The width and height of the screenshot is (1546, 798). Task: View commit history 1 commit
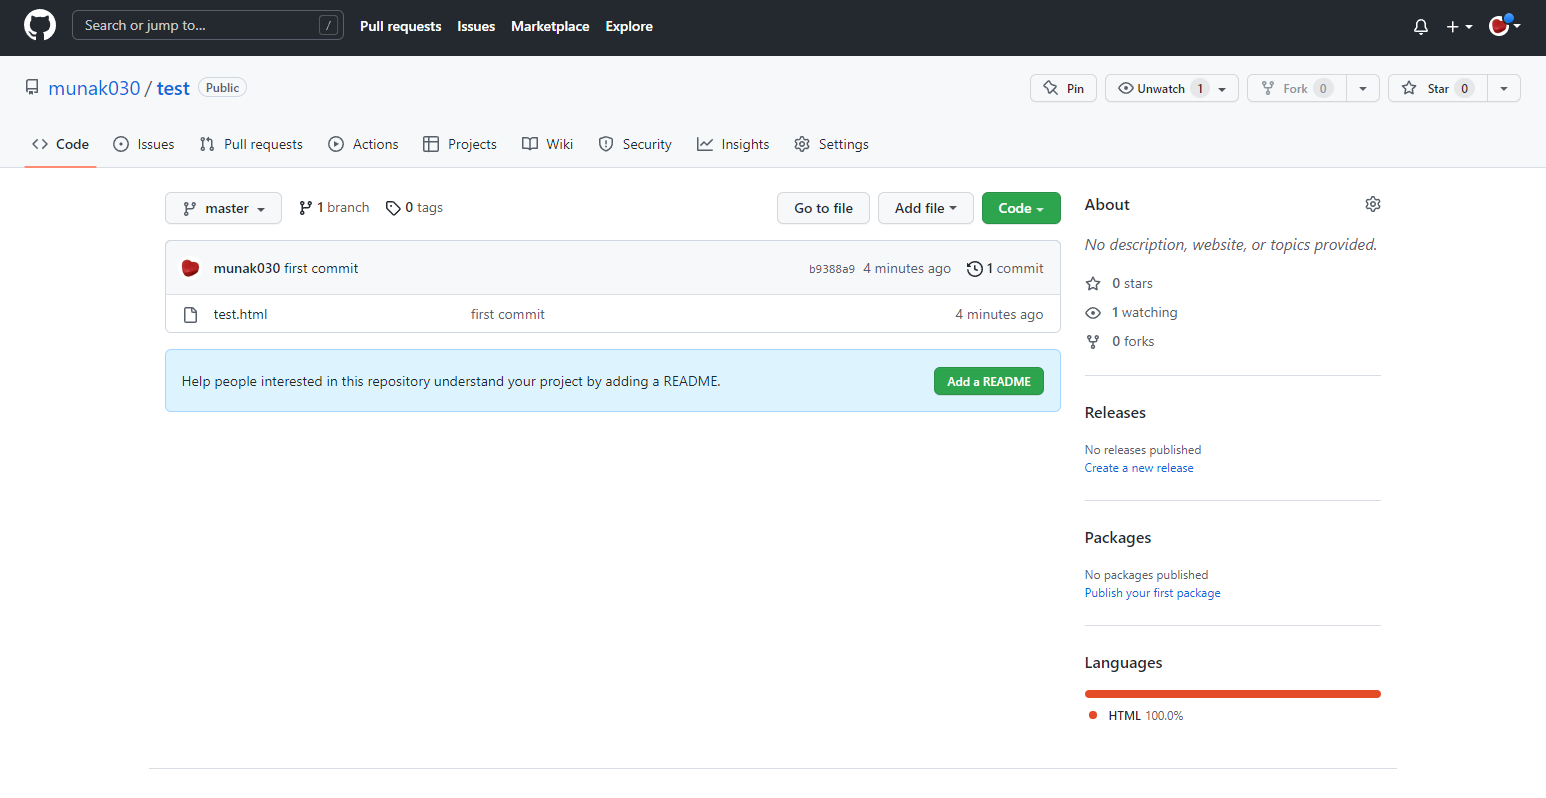pyautogui.click(x=1005, y=268)
